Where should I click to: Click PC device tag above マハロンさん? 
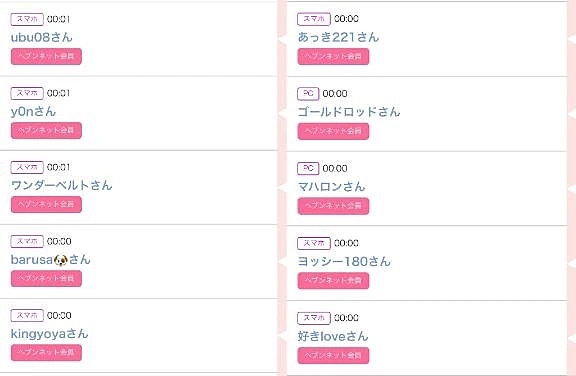308,169
